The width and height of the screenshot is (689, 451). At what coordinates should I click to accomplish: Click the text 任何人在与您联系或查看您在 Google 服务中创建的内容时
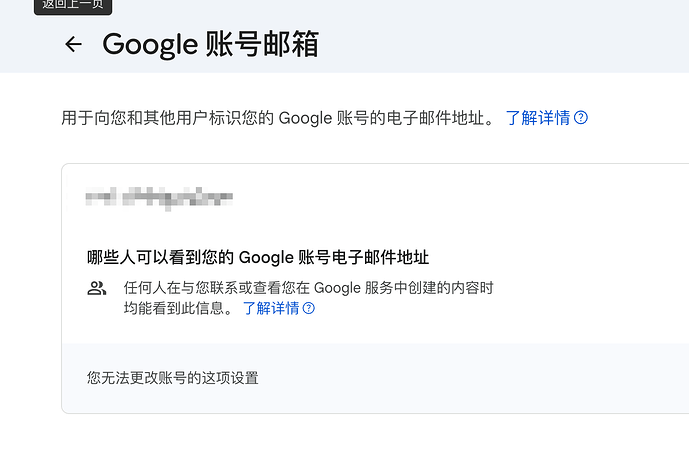click(308, 288)
